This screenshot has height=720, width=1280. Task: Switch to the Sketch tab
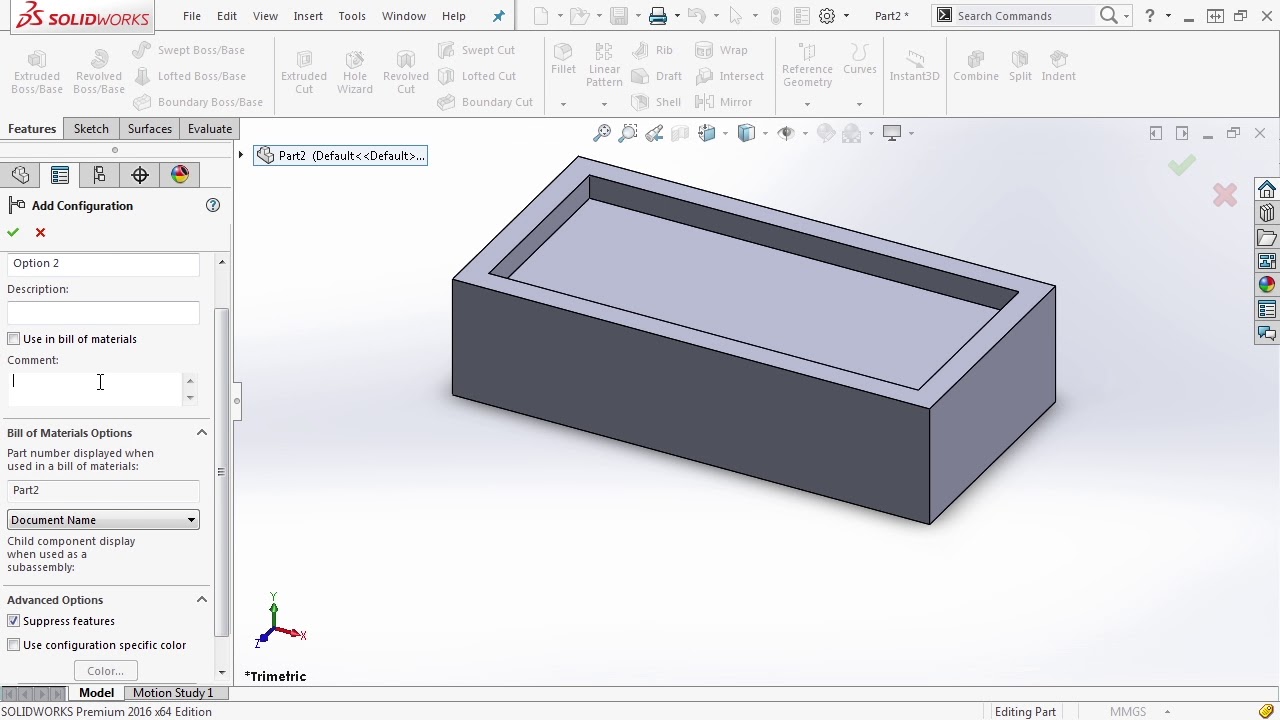pyautogui.click(x=91, y=129)
